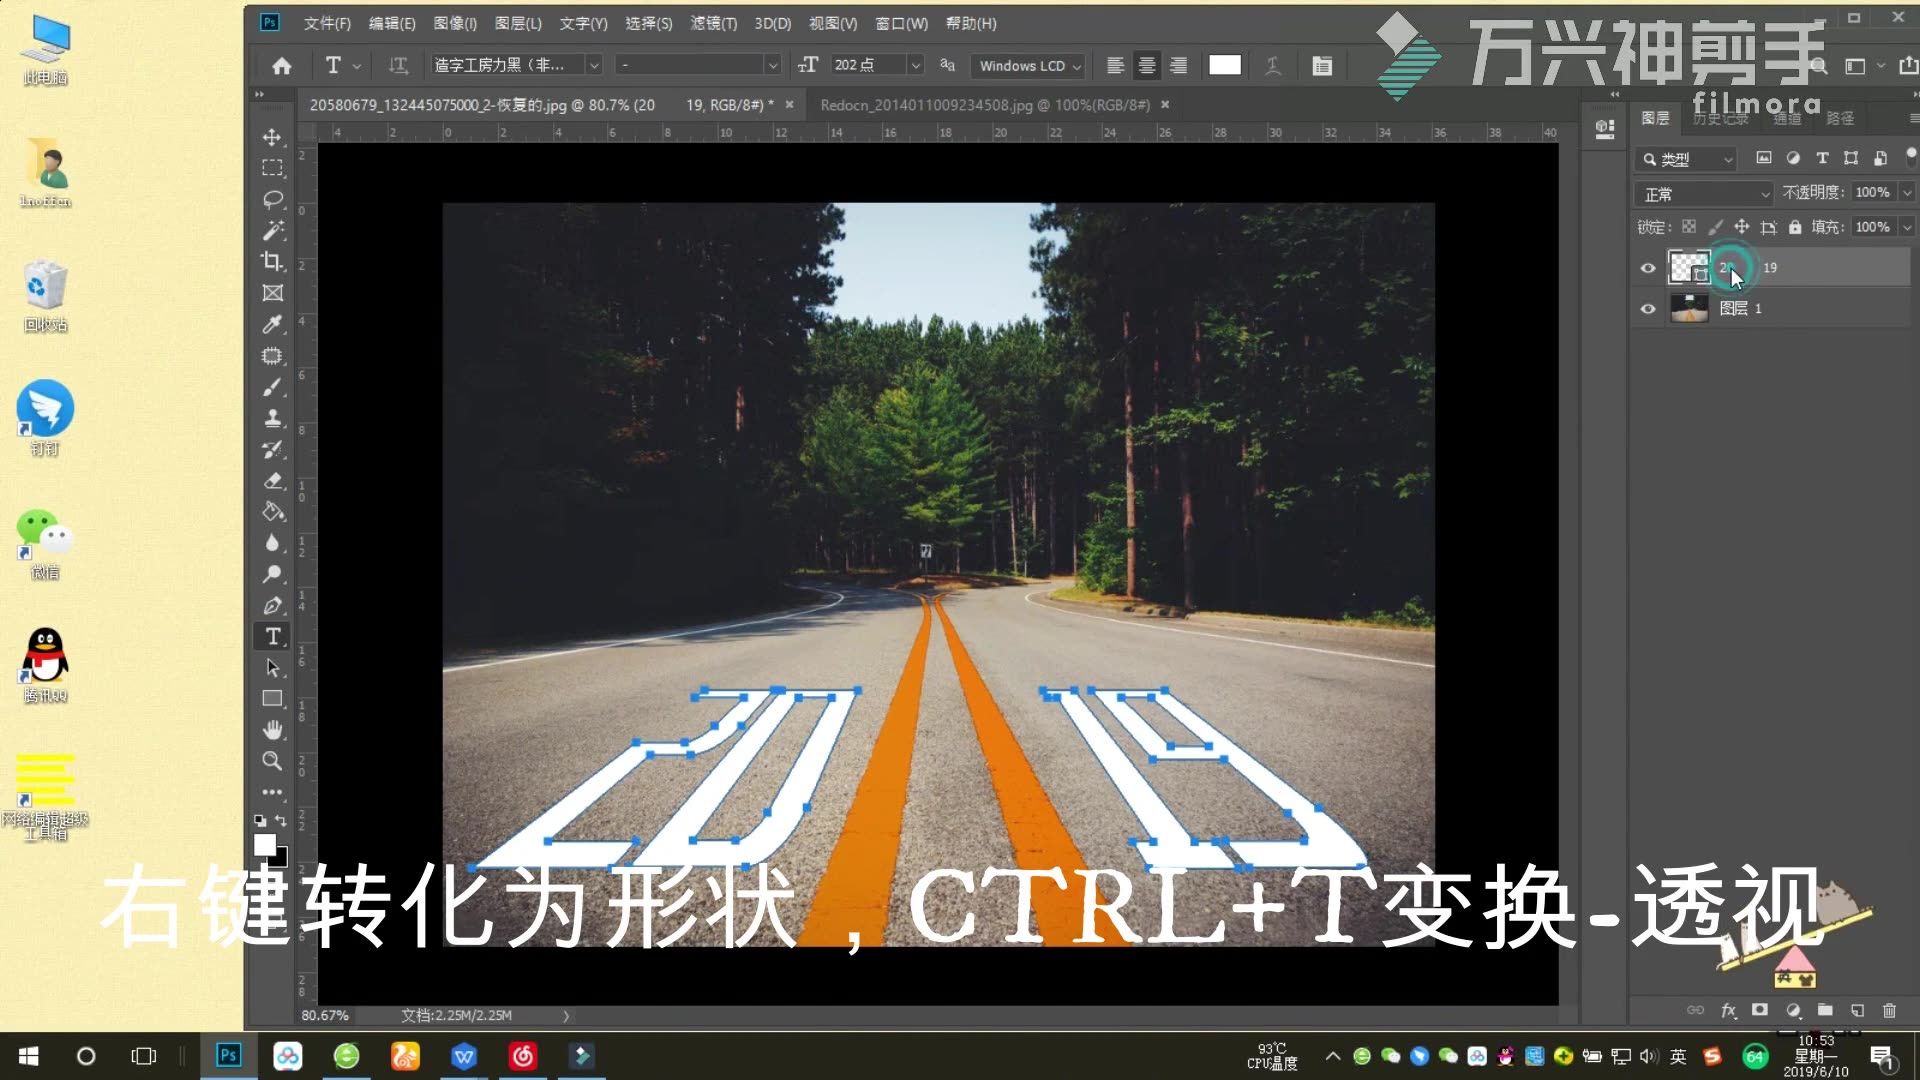Click the center text alignment button
This screenshot has width=1920, height=1080.
click(1147, 65)
